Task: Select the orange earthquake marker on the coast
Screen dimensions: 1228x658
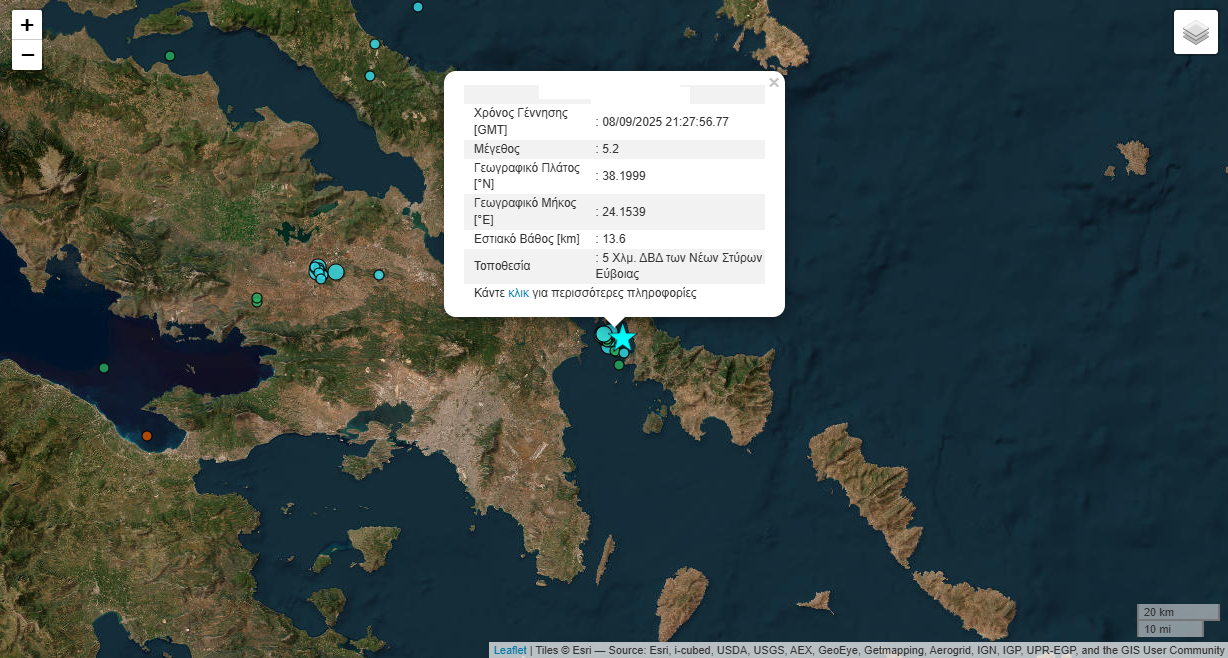Action: click(147, 436)
